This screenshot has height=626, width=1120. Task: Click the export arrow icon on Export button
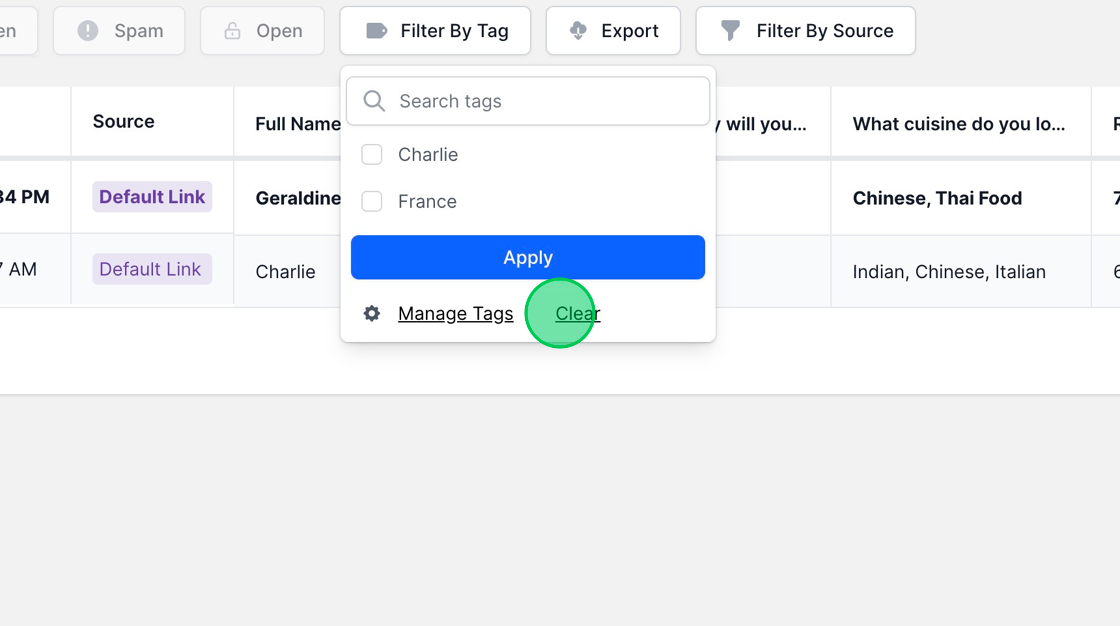pyautogui.click(x=576, y=30)
